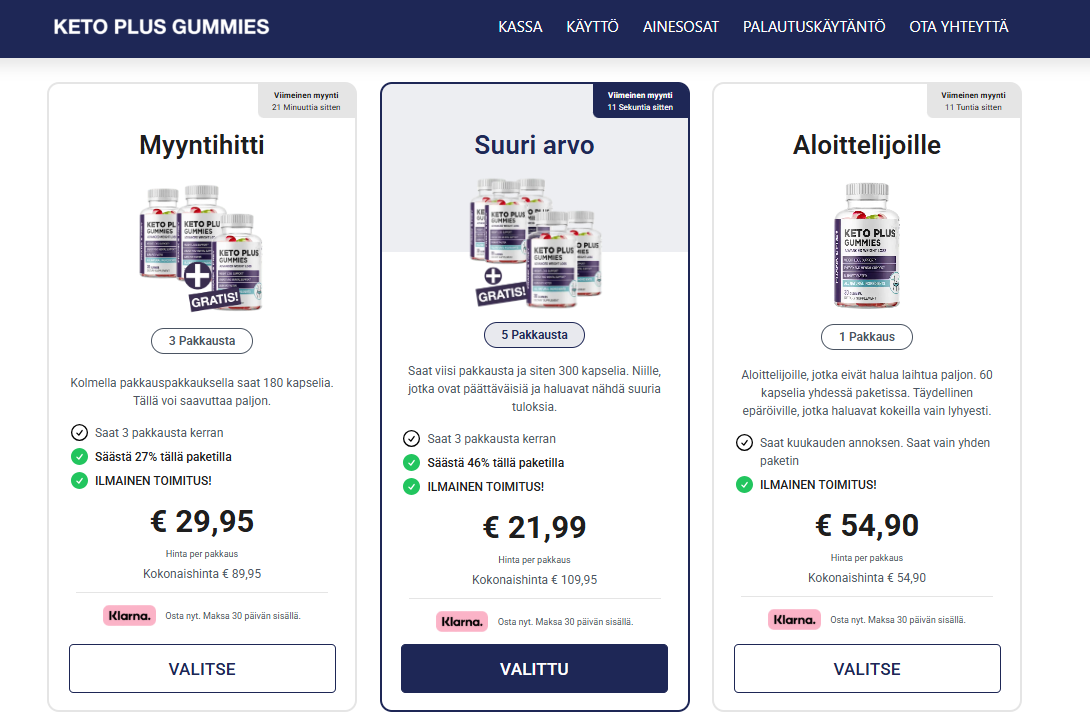Viewport: 1090px width, 717px height.
Task: Click the Keto Plus Gummies site logo
Action: coord(161,27)
